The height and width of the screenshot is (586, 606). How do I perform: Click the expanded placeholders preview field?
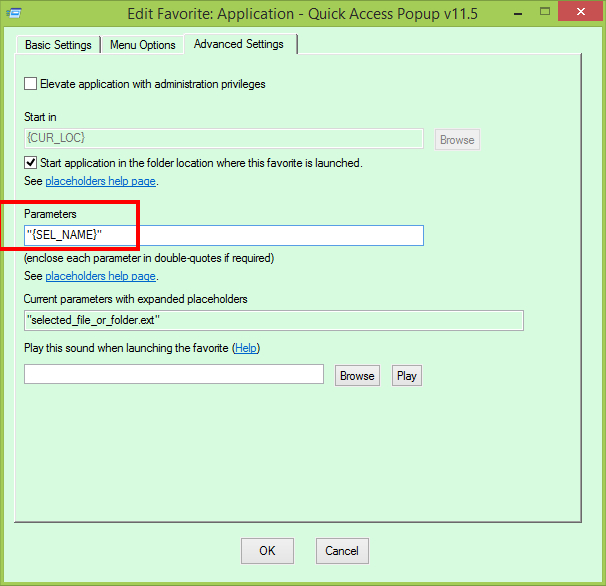point(274,320)
